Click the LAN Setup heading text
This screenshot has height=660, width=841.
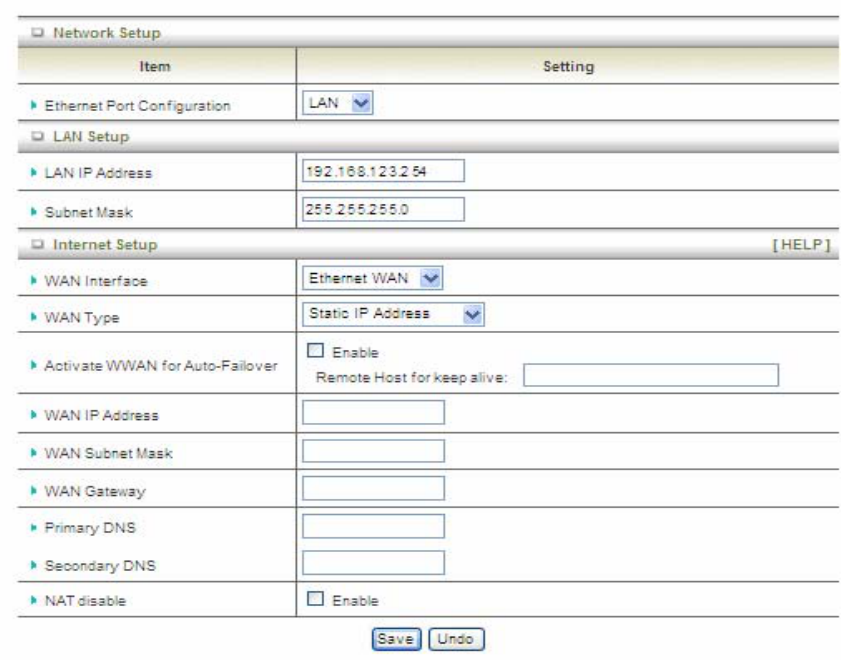point(91,136)
